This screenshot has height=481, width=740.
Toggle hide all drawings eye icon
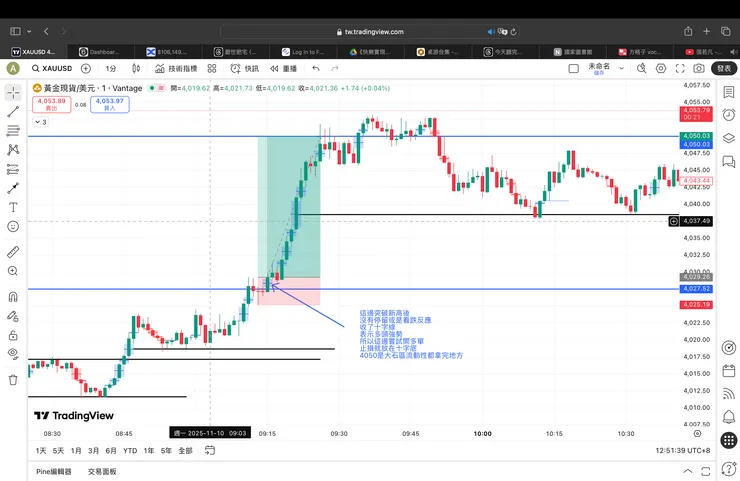click(13, 354)
